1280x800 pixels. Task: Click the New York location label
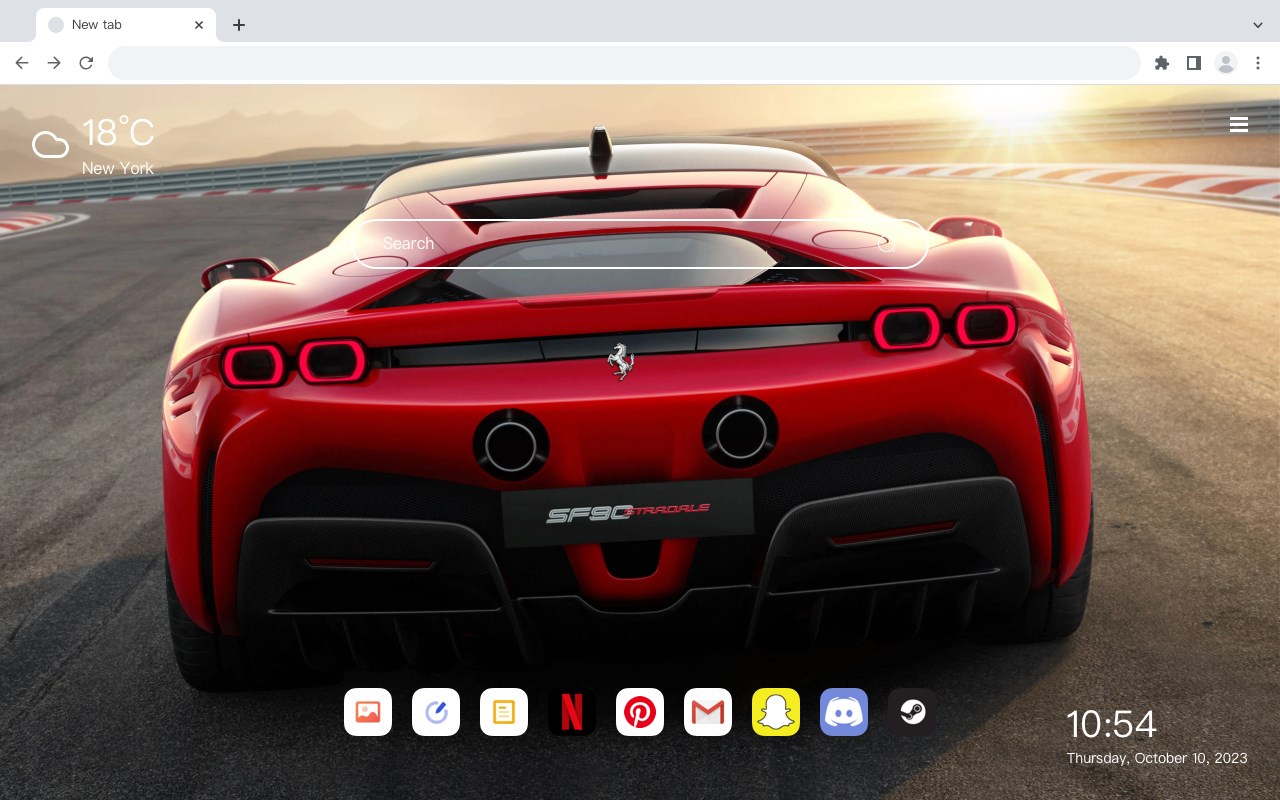coord(118,169)
